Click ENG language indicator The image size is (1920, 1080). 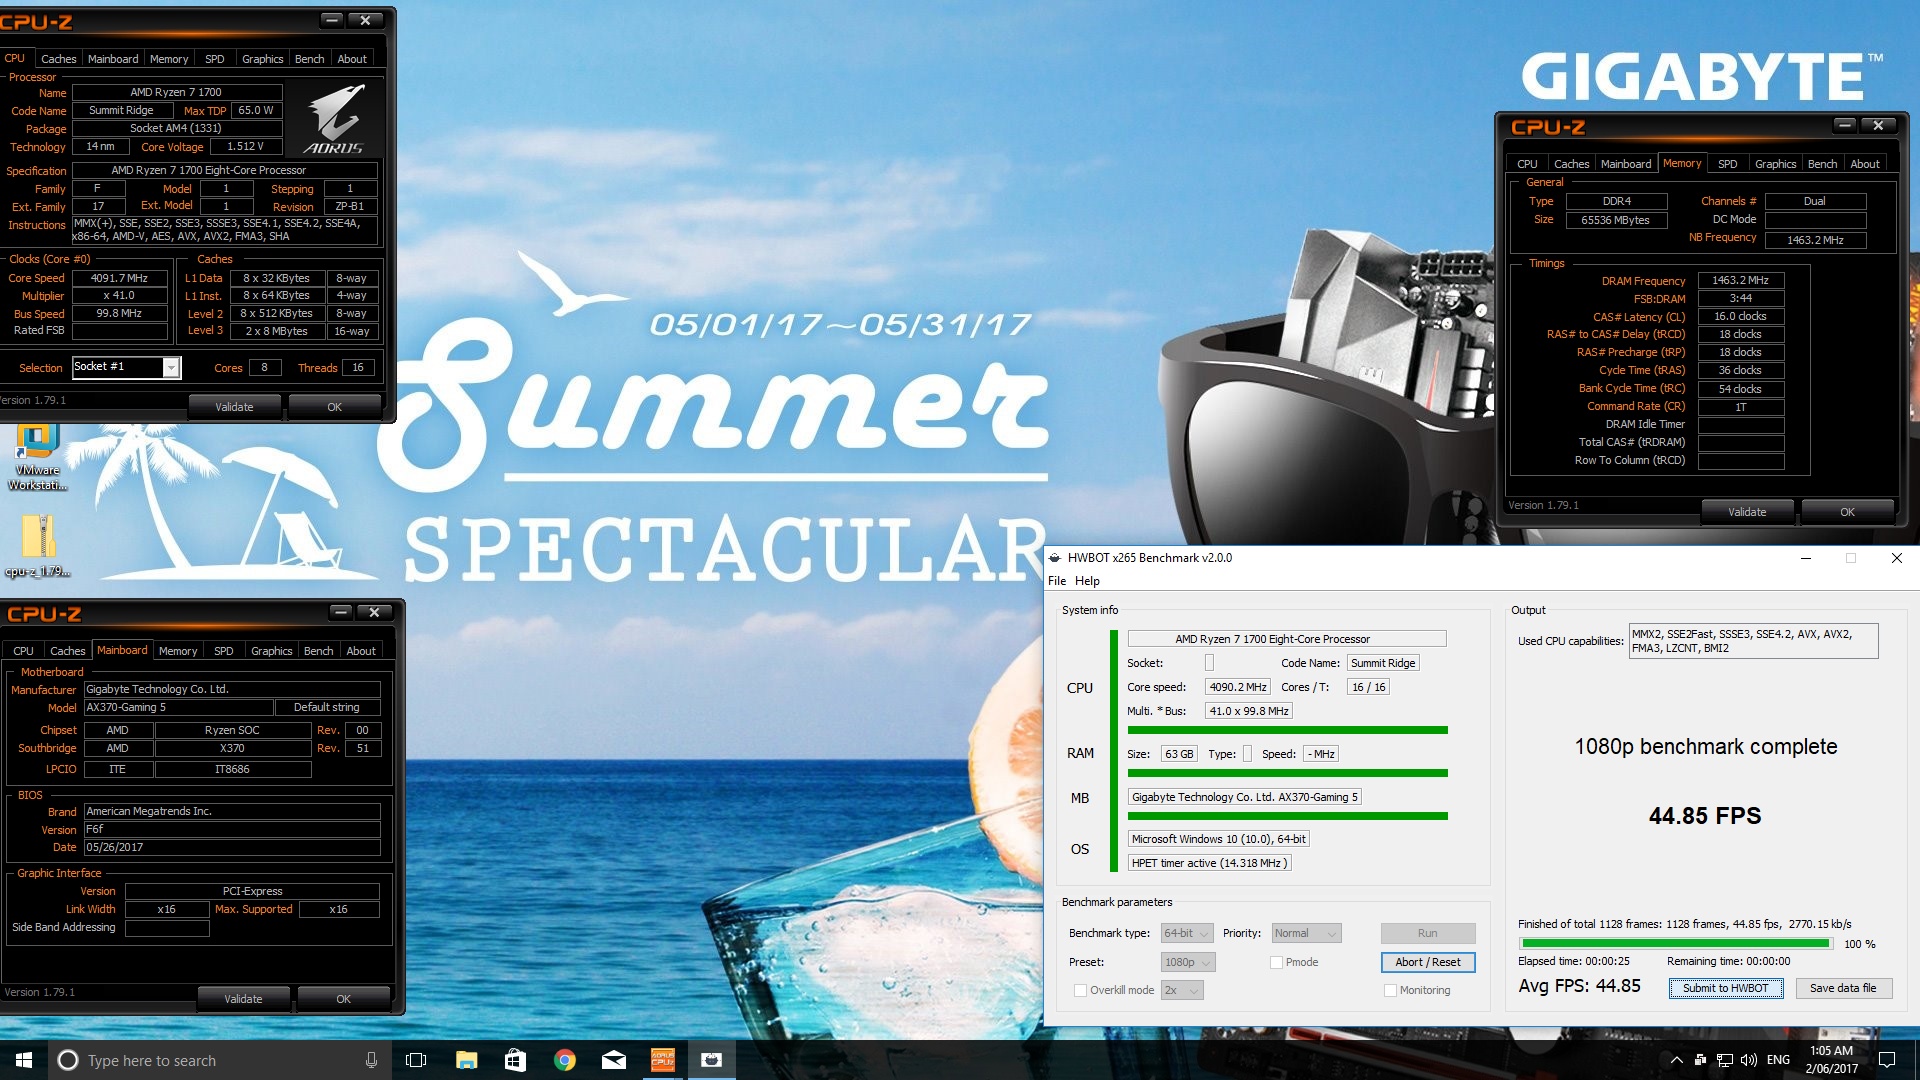point(1778,1060)
